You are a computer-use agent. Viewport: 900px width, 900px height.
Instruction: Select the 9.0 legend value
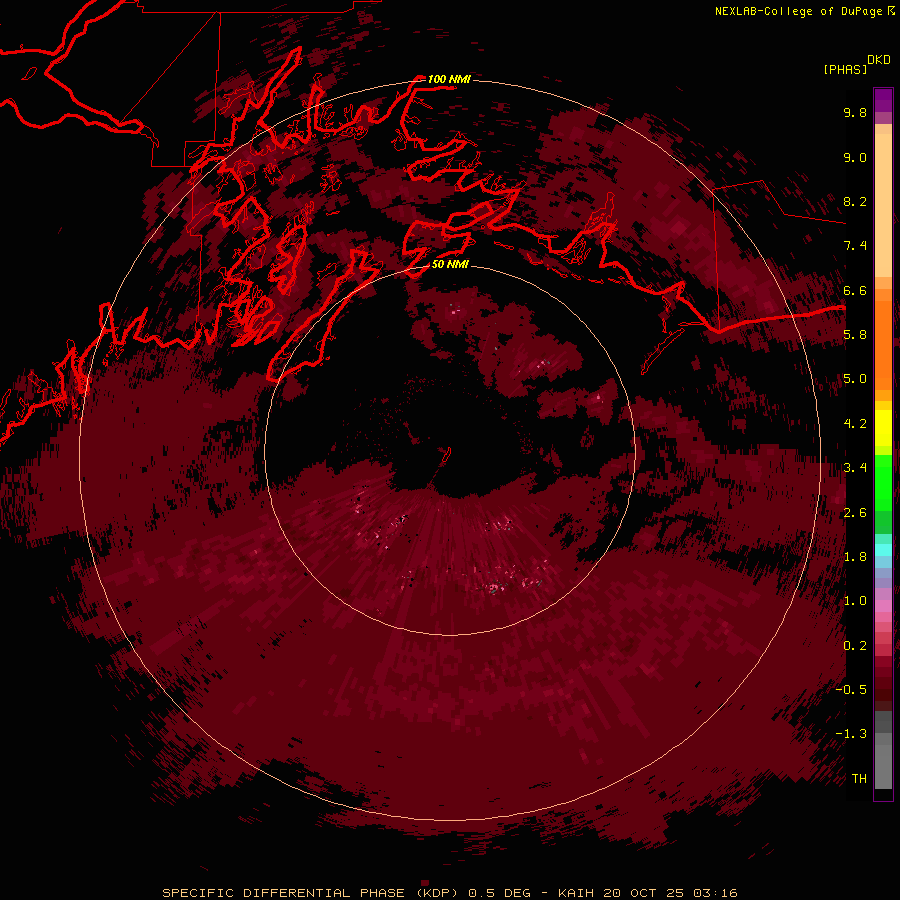[x=855, y=157]
